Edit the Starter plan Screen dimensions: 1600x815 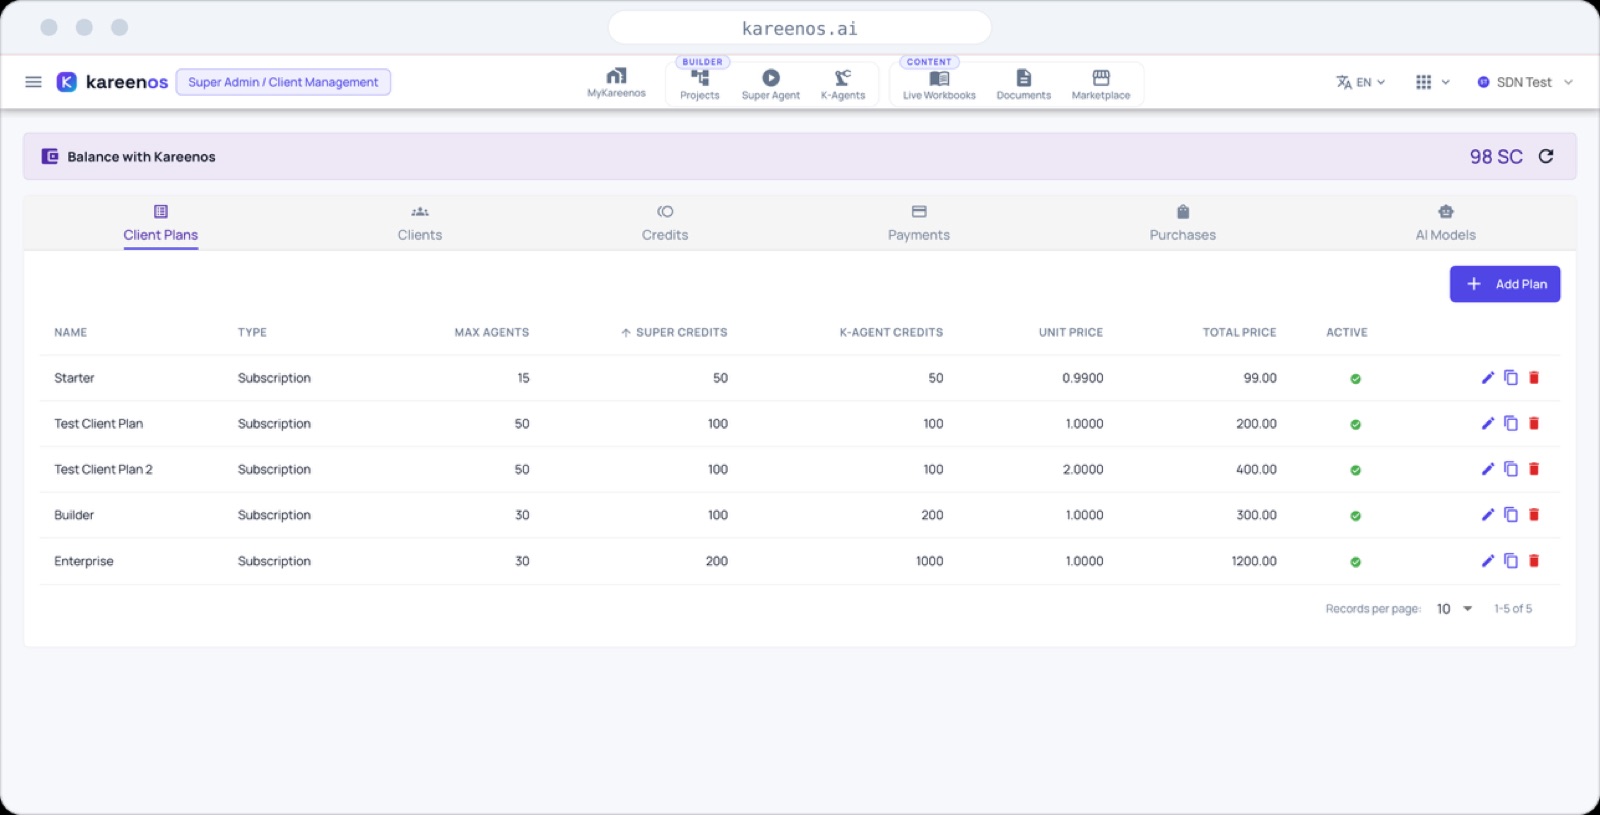1488,378
